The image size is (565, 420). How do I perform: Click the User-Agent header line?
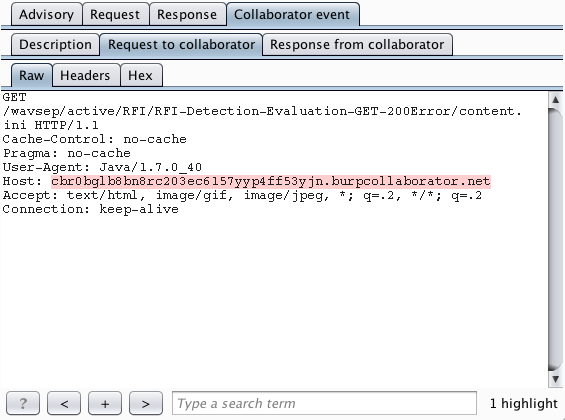pyautogui.click(x=102, y=167)
